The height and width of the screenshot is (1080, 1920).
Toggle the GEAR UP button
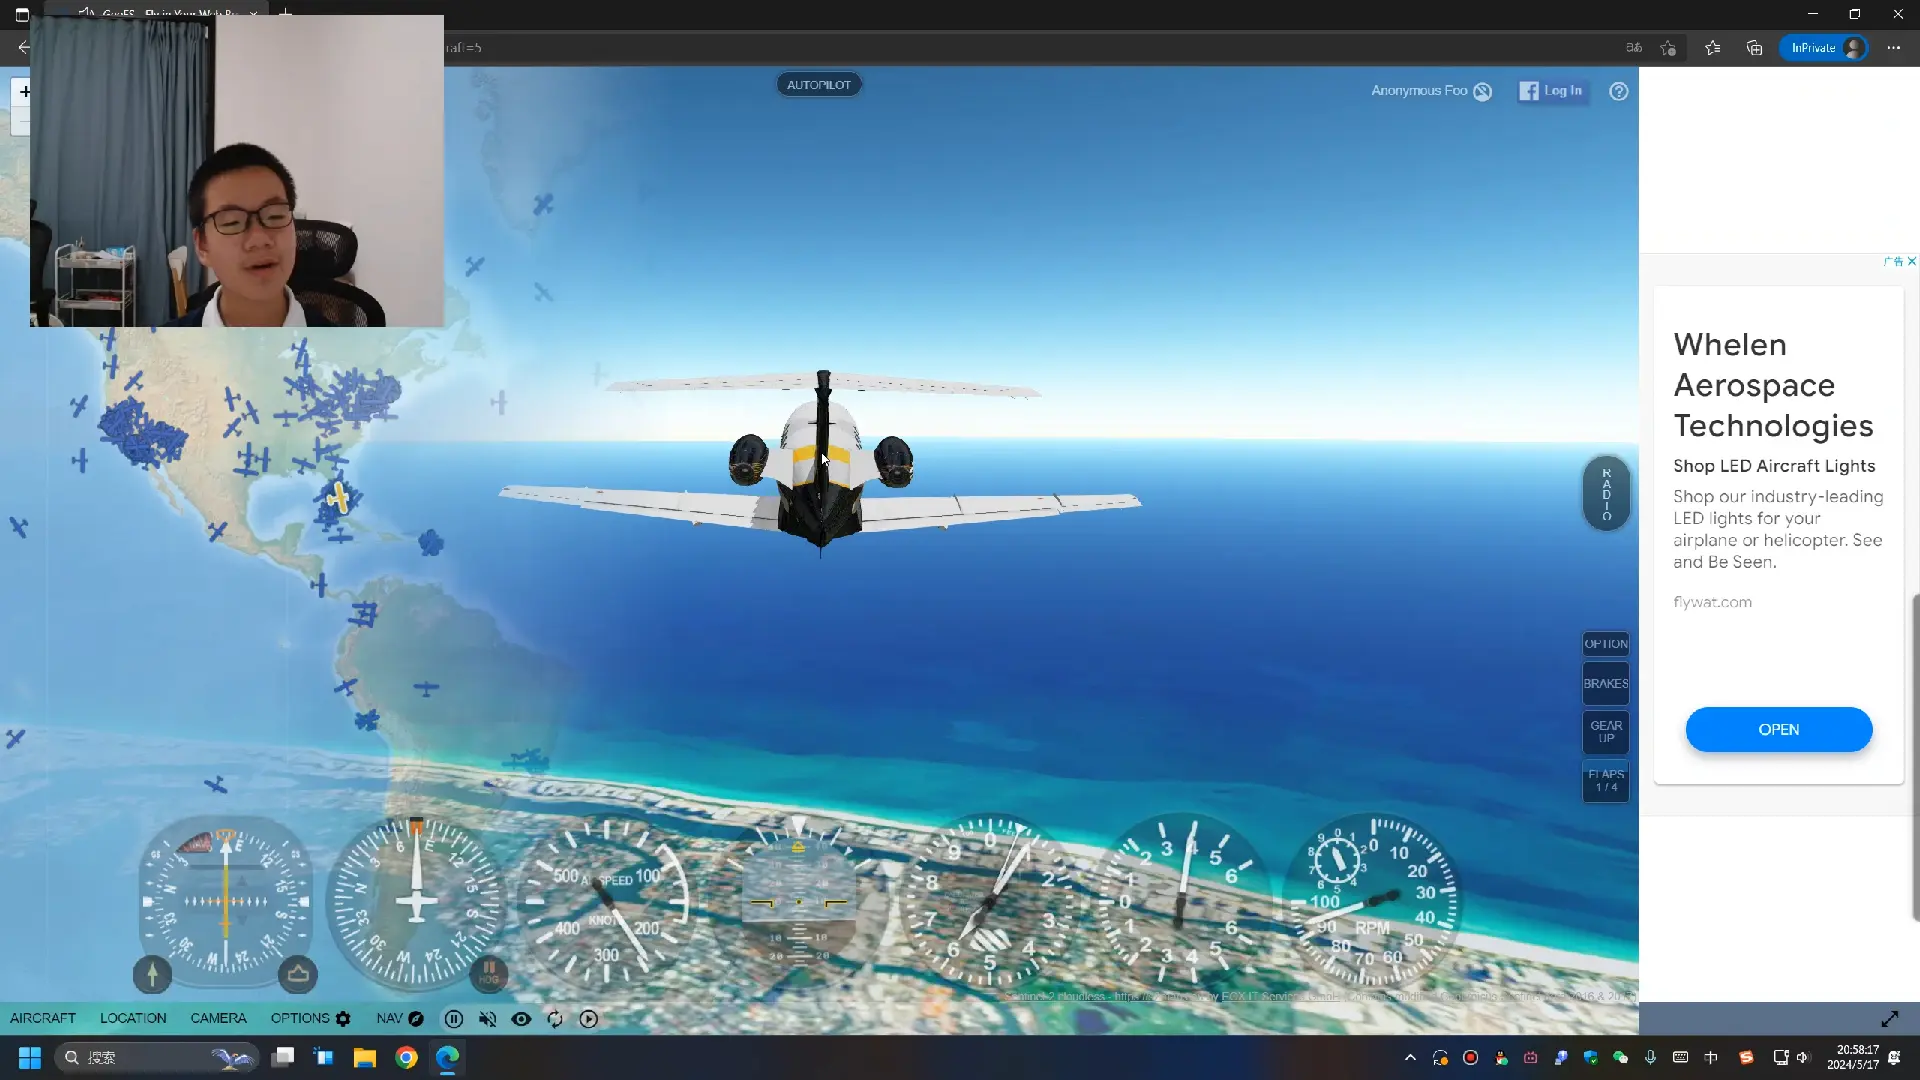(x=1606, y=732)
